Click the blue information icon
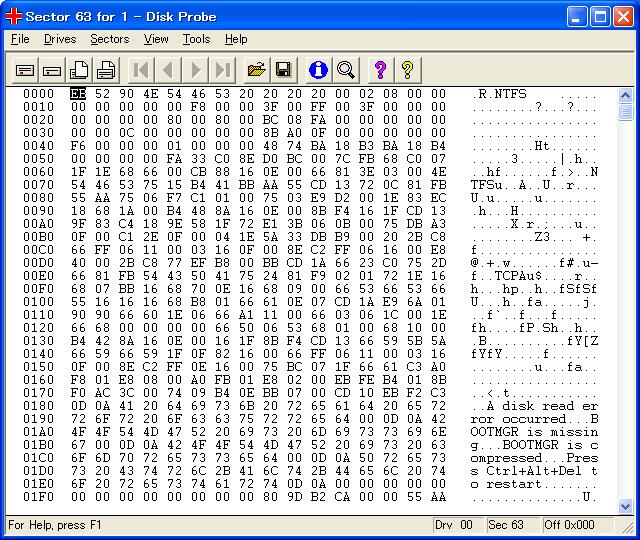Viewport: 640px width, 540px height. pyautogui.click(x=318, y=70)
